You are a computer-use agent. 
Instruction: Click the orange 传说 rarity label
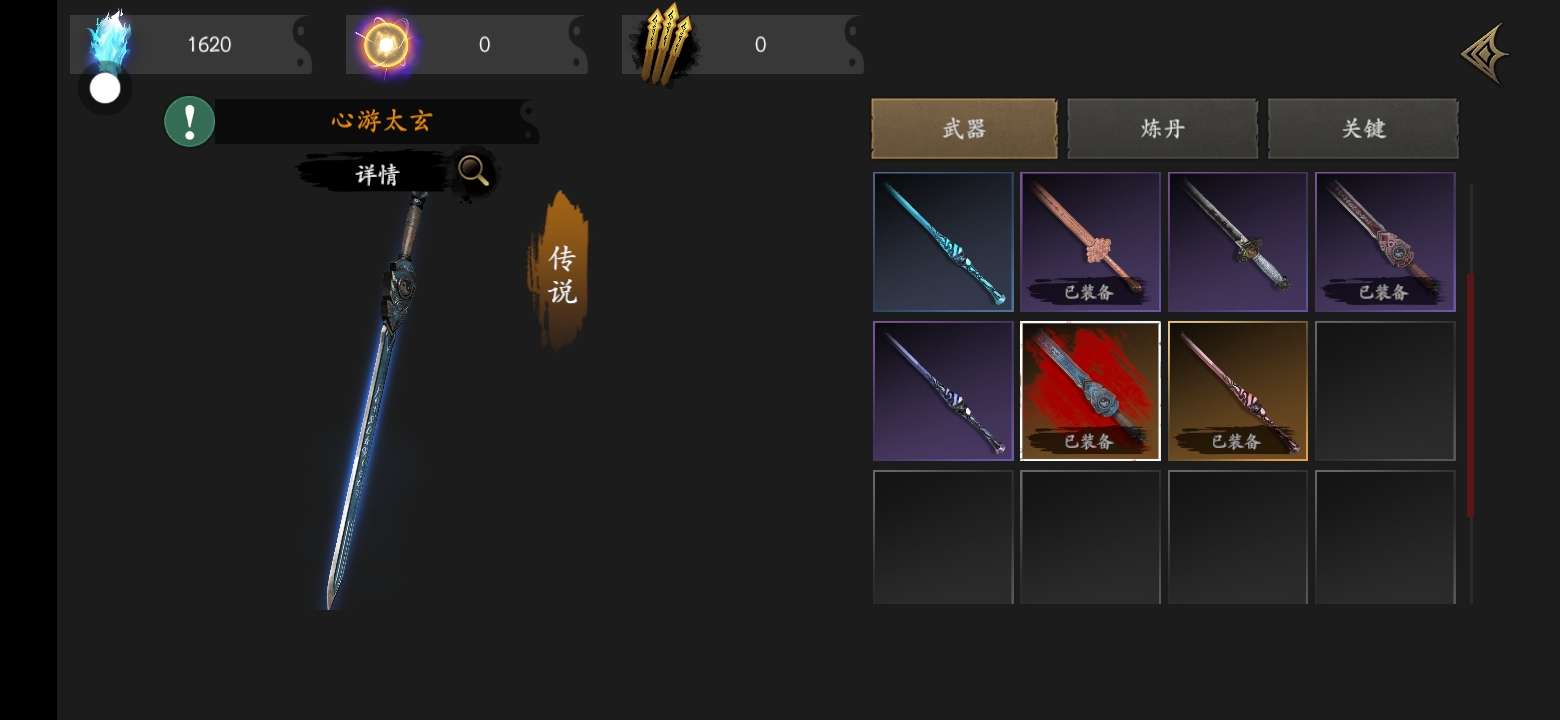(561, 272)
